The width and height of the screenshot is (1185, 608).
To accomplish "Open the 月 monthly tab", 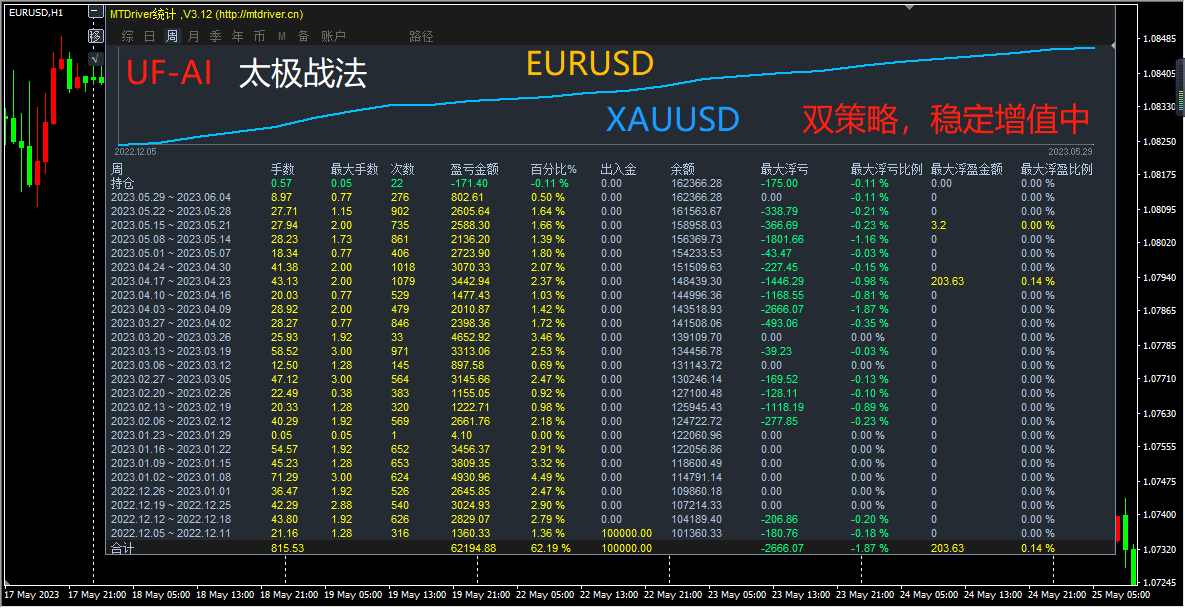I will 194,35.
